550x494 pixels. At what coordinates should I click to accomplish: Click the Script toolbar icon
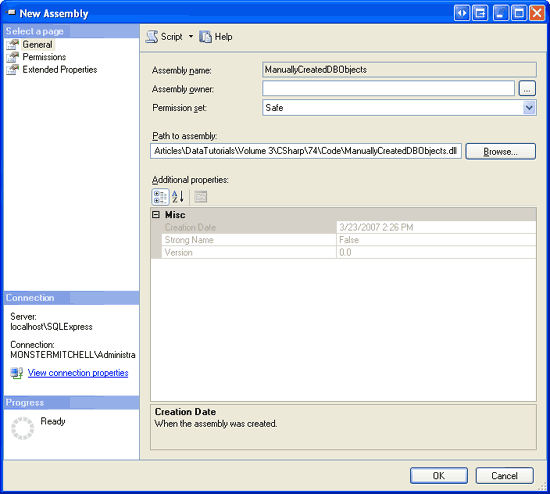152,36
